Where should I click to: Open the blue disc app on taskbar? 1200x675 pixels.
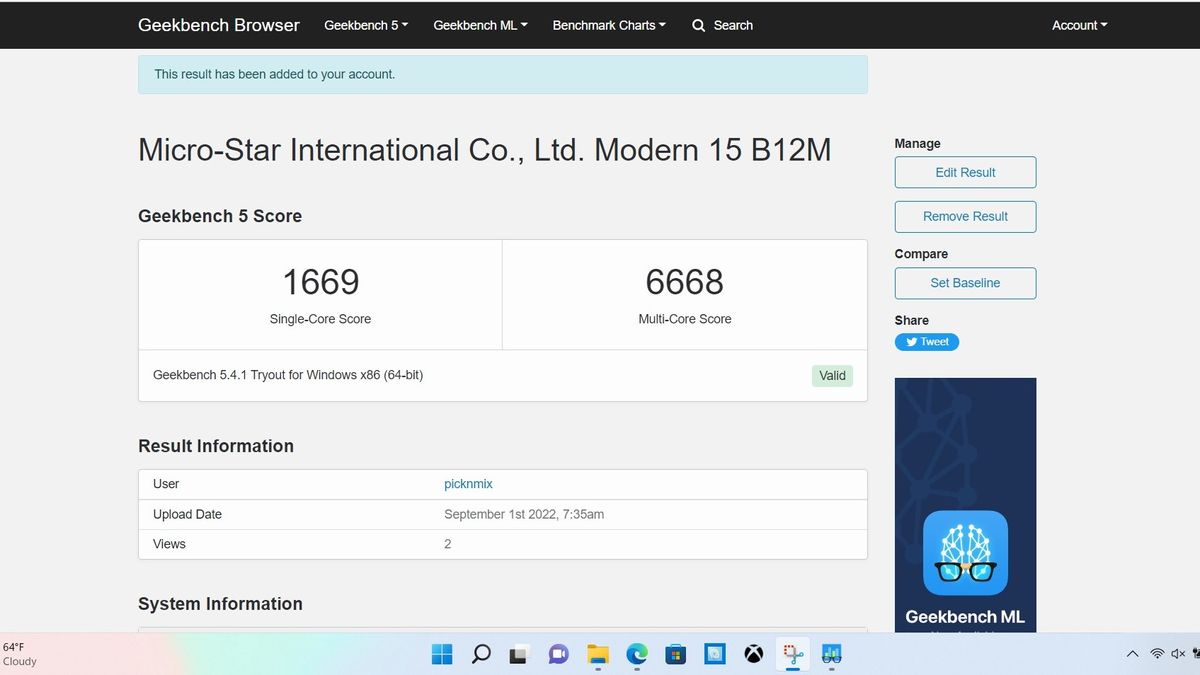(715, 654)
